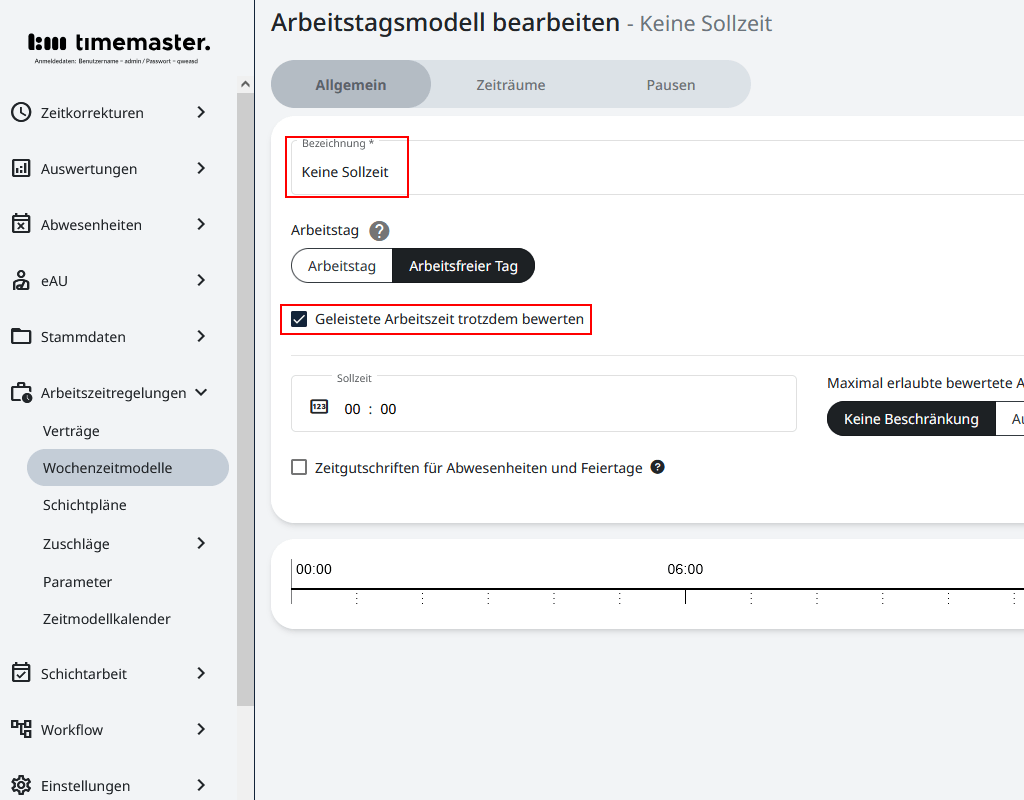Switch to the Zeiträume tab
Viewport: 1024px width, 800px height.
click(x=511, y=84)
